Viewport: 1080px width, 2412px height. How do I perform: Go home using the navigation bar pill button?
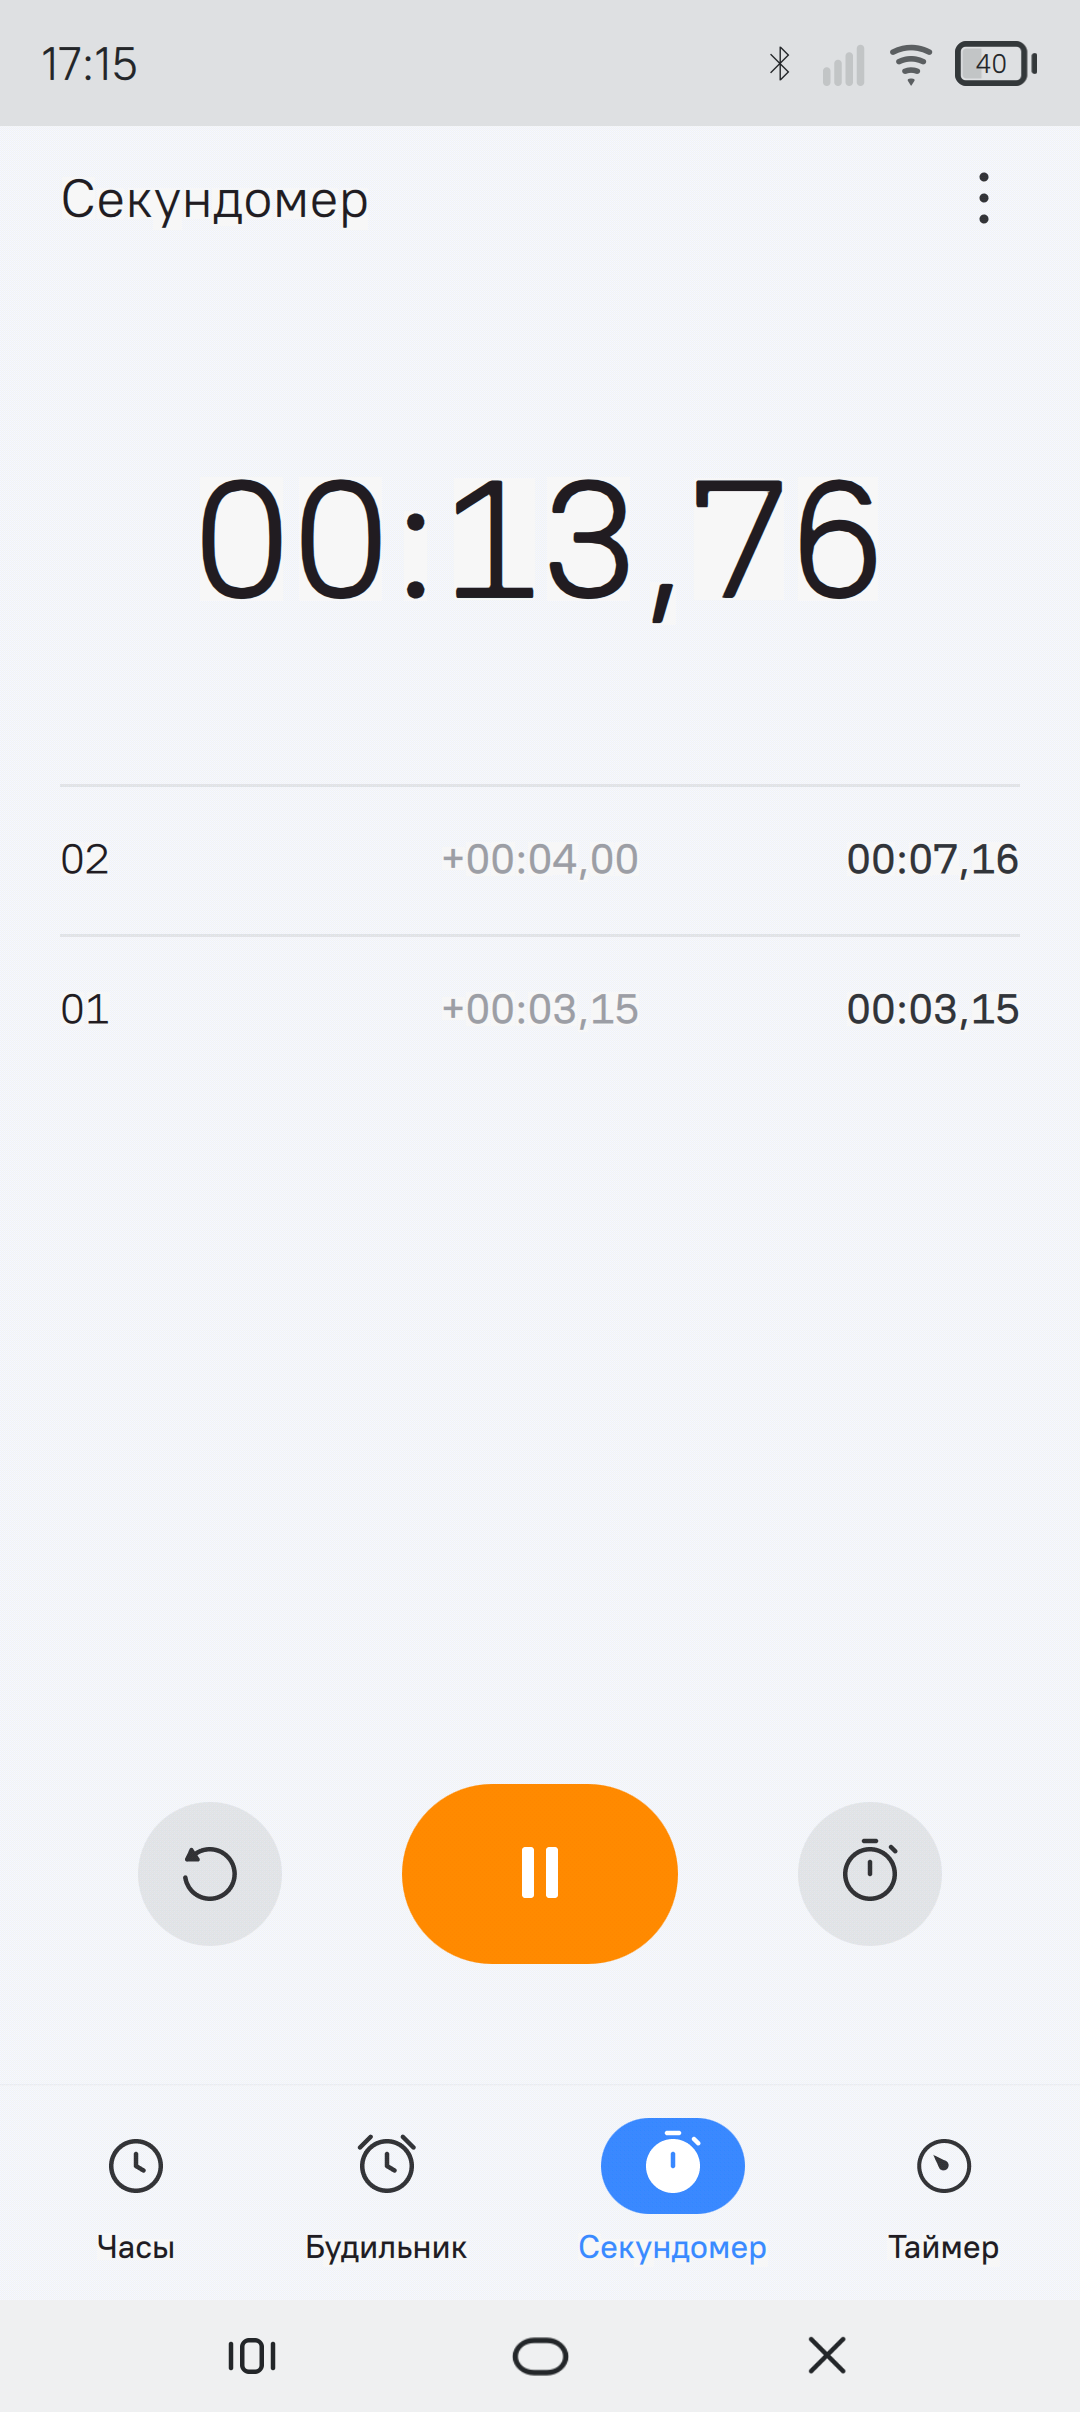pyautogui.click(x=540, y=2356)
